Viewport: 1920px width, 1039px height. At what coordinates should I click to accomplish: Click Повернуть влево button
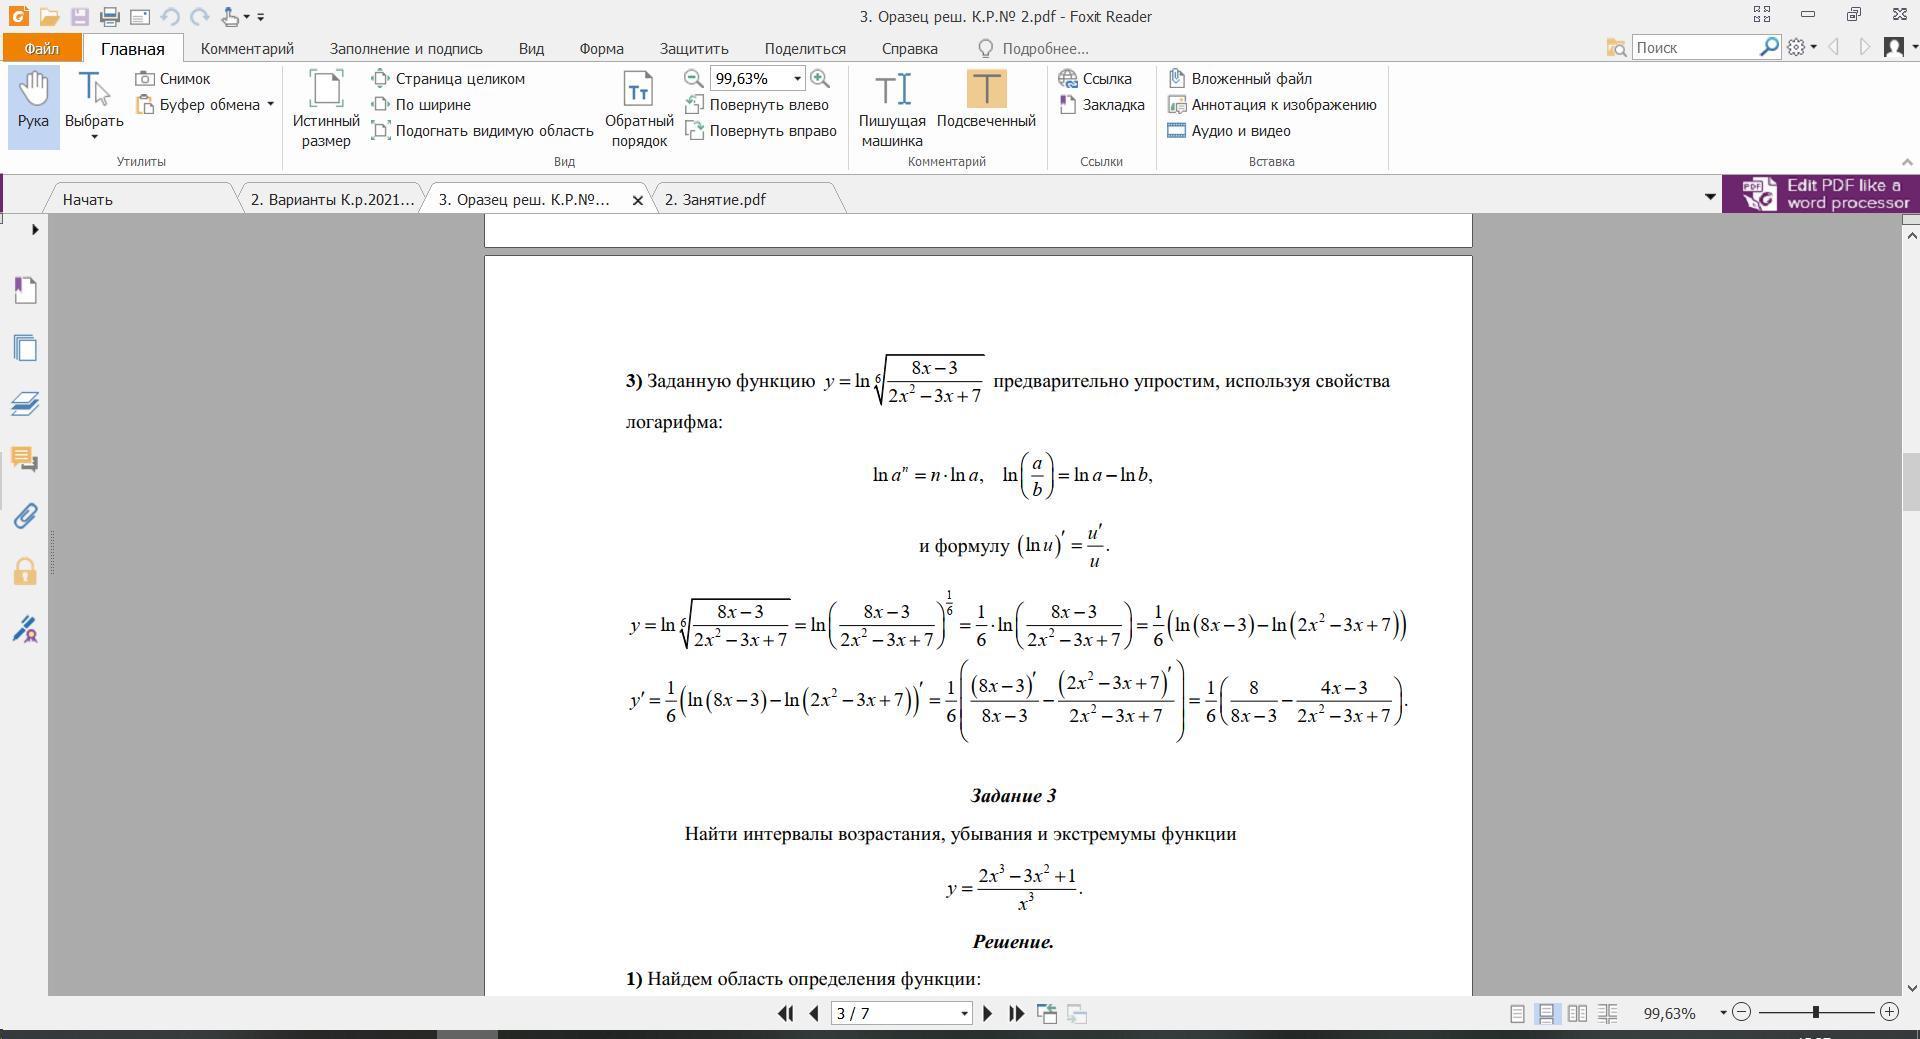[758, 105]
